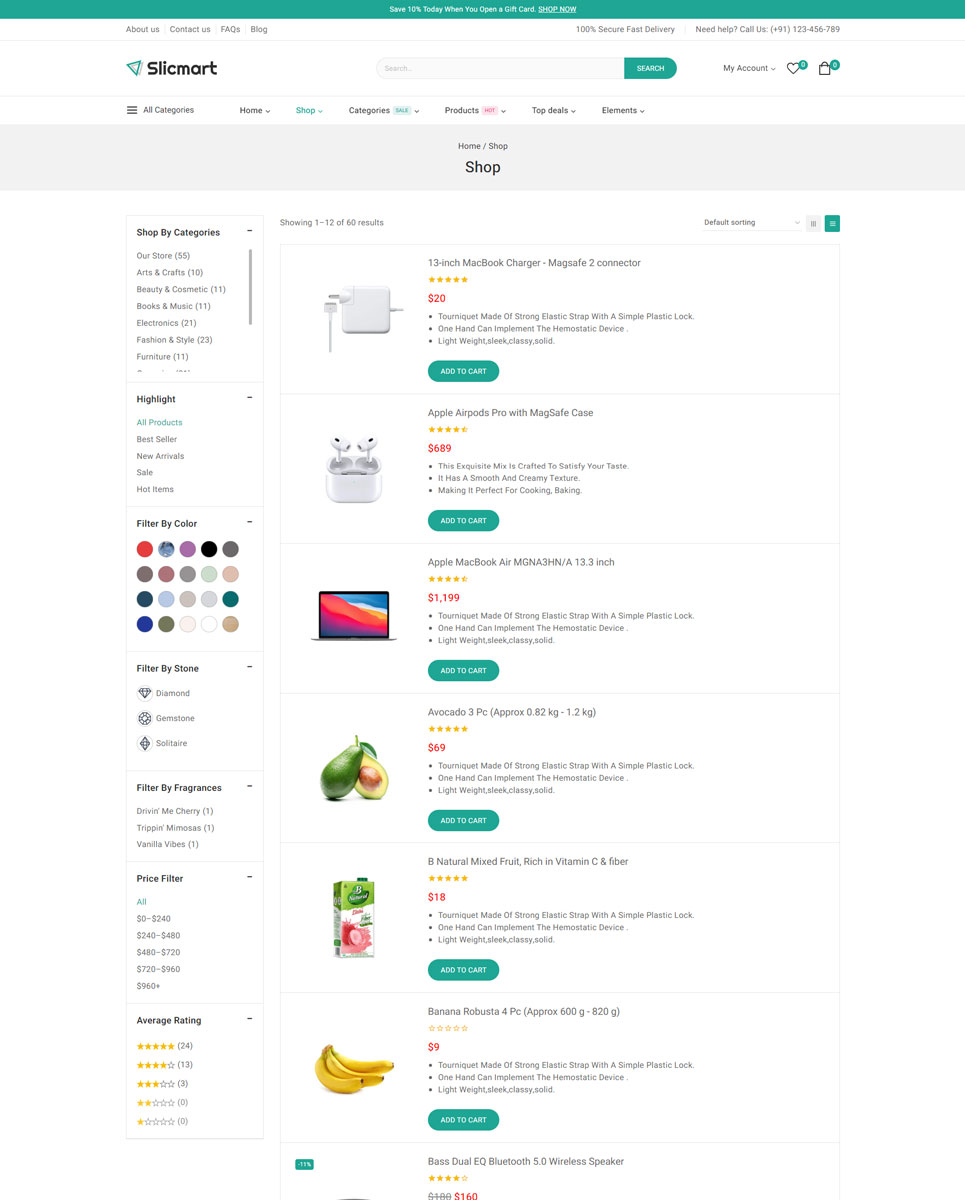Switch to list view layout
Image resolution: width=965 pixels, height=1200 pixels.
click(x=832, y=223)
